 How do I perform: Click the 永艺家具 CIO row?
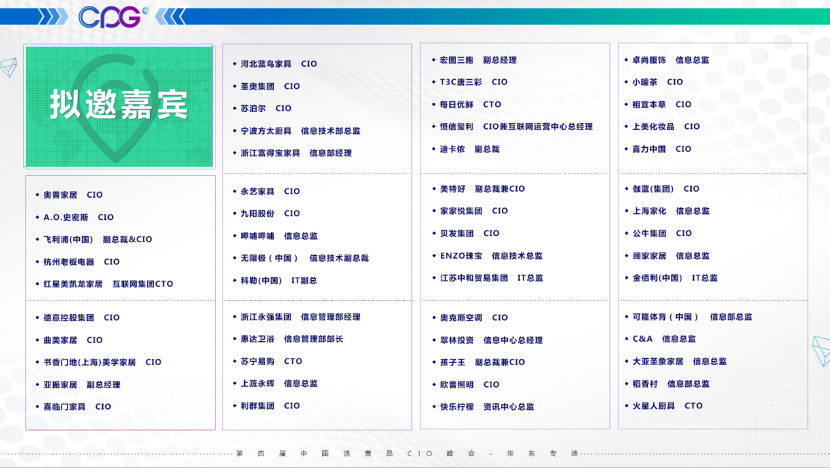[x=270, y=191]
